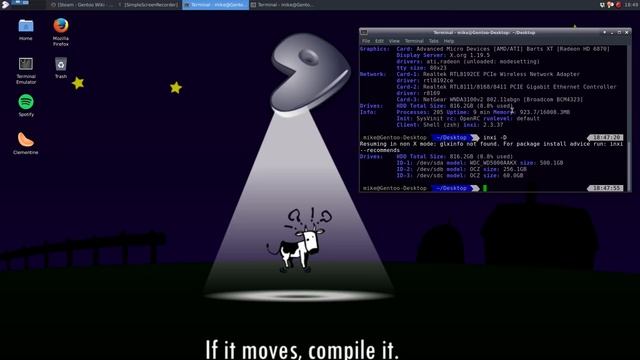Minimize the Terminal window
The height and width of the screenshot is (360, 640).
[612, 33]
